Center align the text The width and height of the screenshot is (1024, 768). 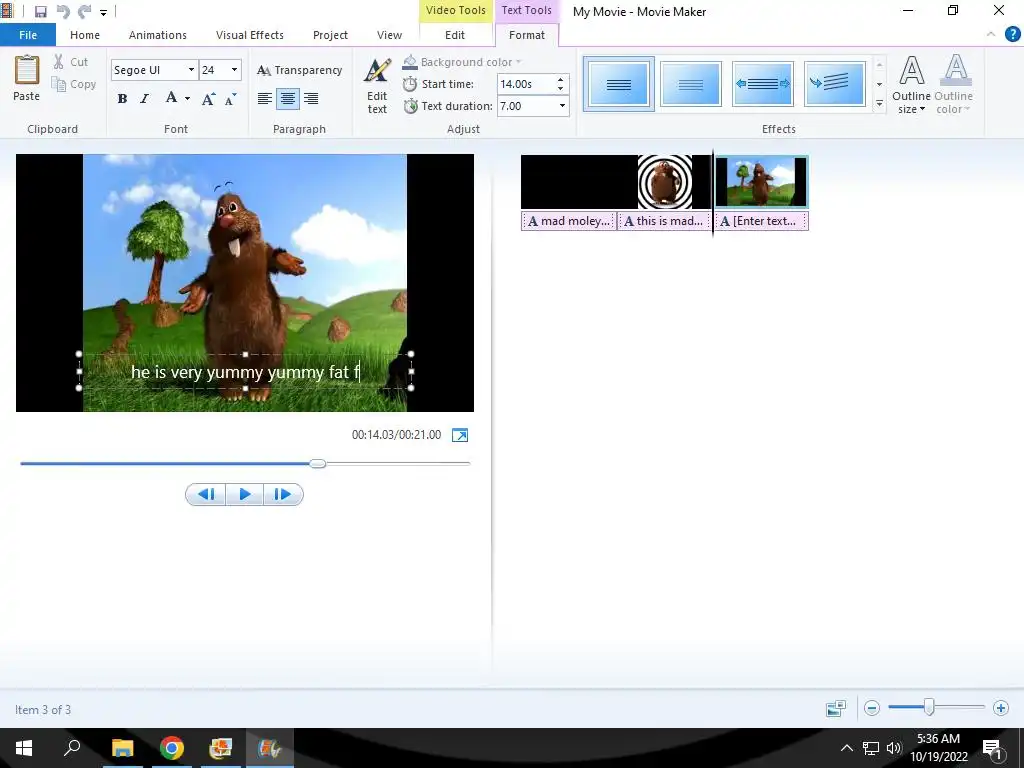pos(288,99)
